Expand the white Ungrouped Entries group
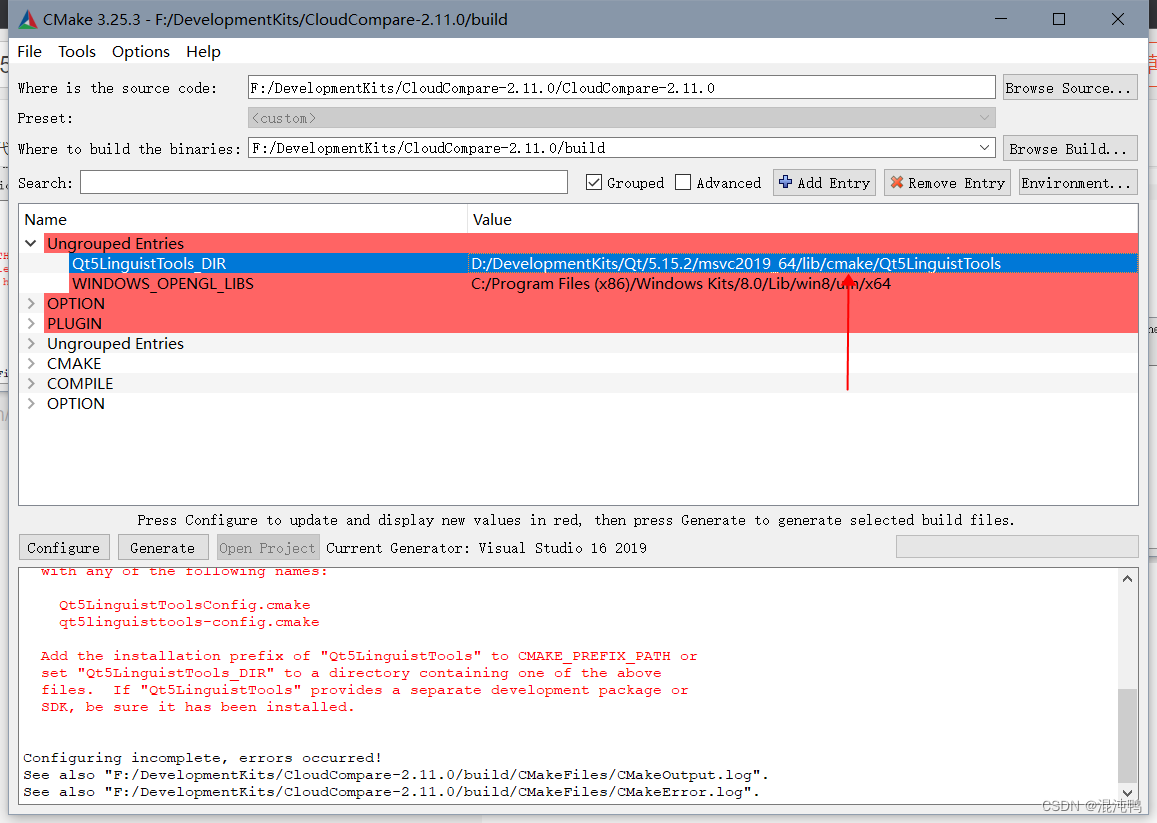Screen dimensions: 1157x823 (x=31, y=343)
